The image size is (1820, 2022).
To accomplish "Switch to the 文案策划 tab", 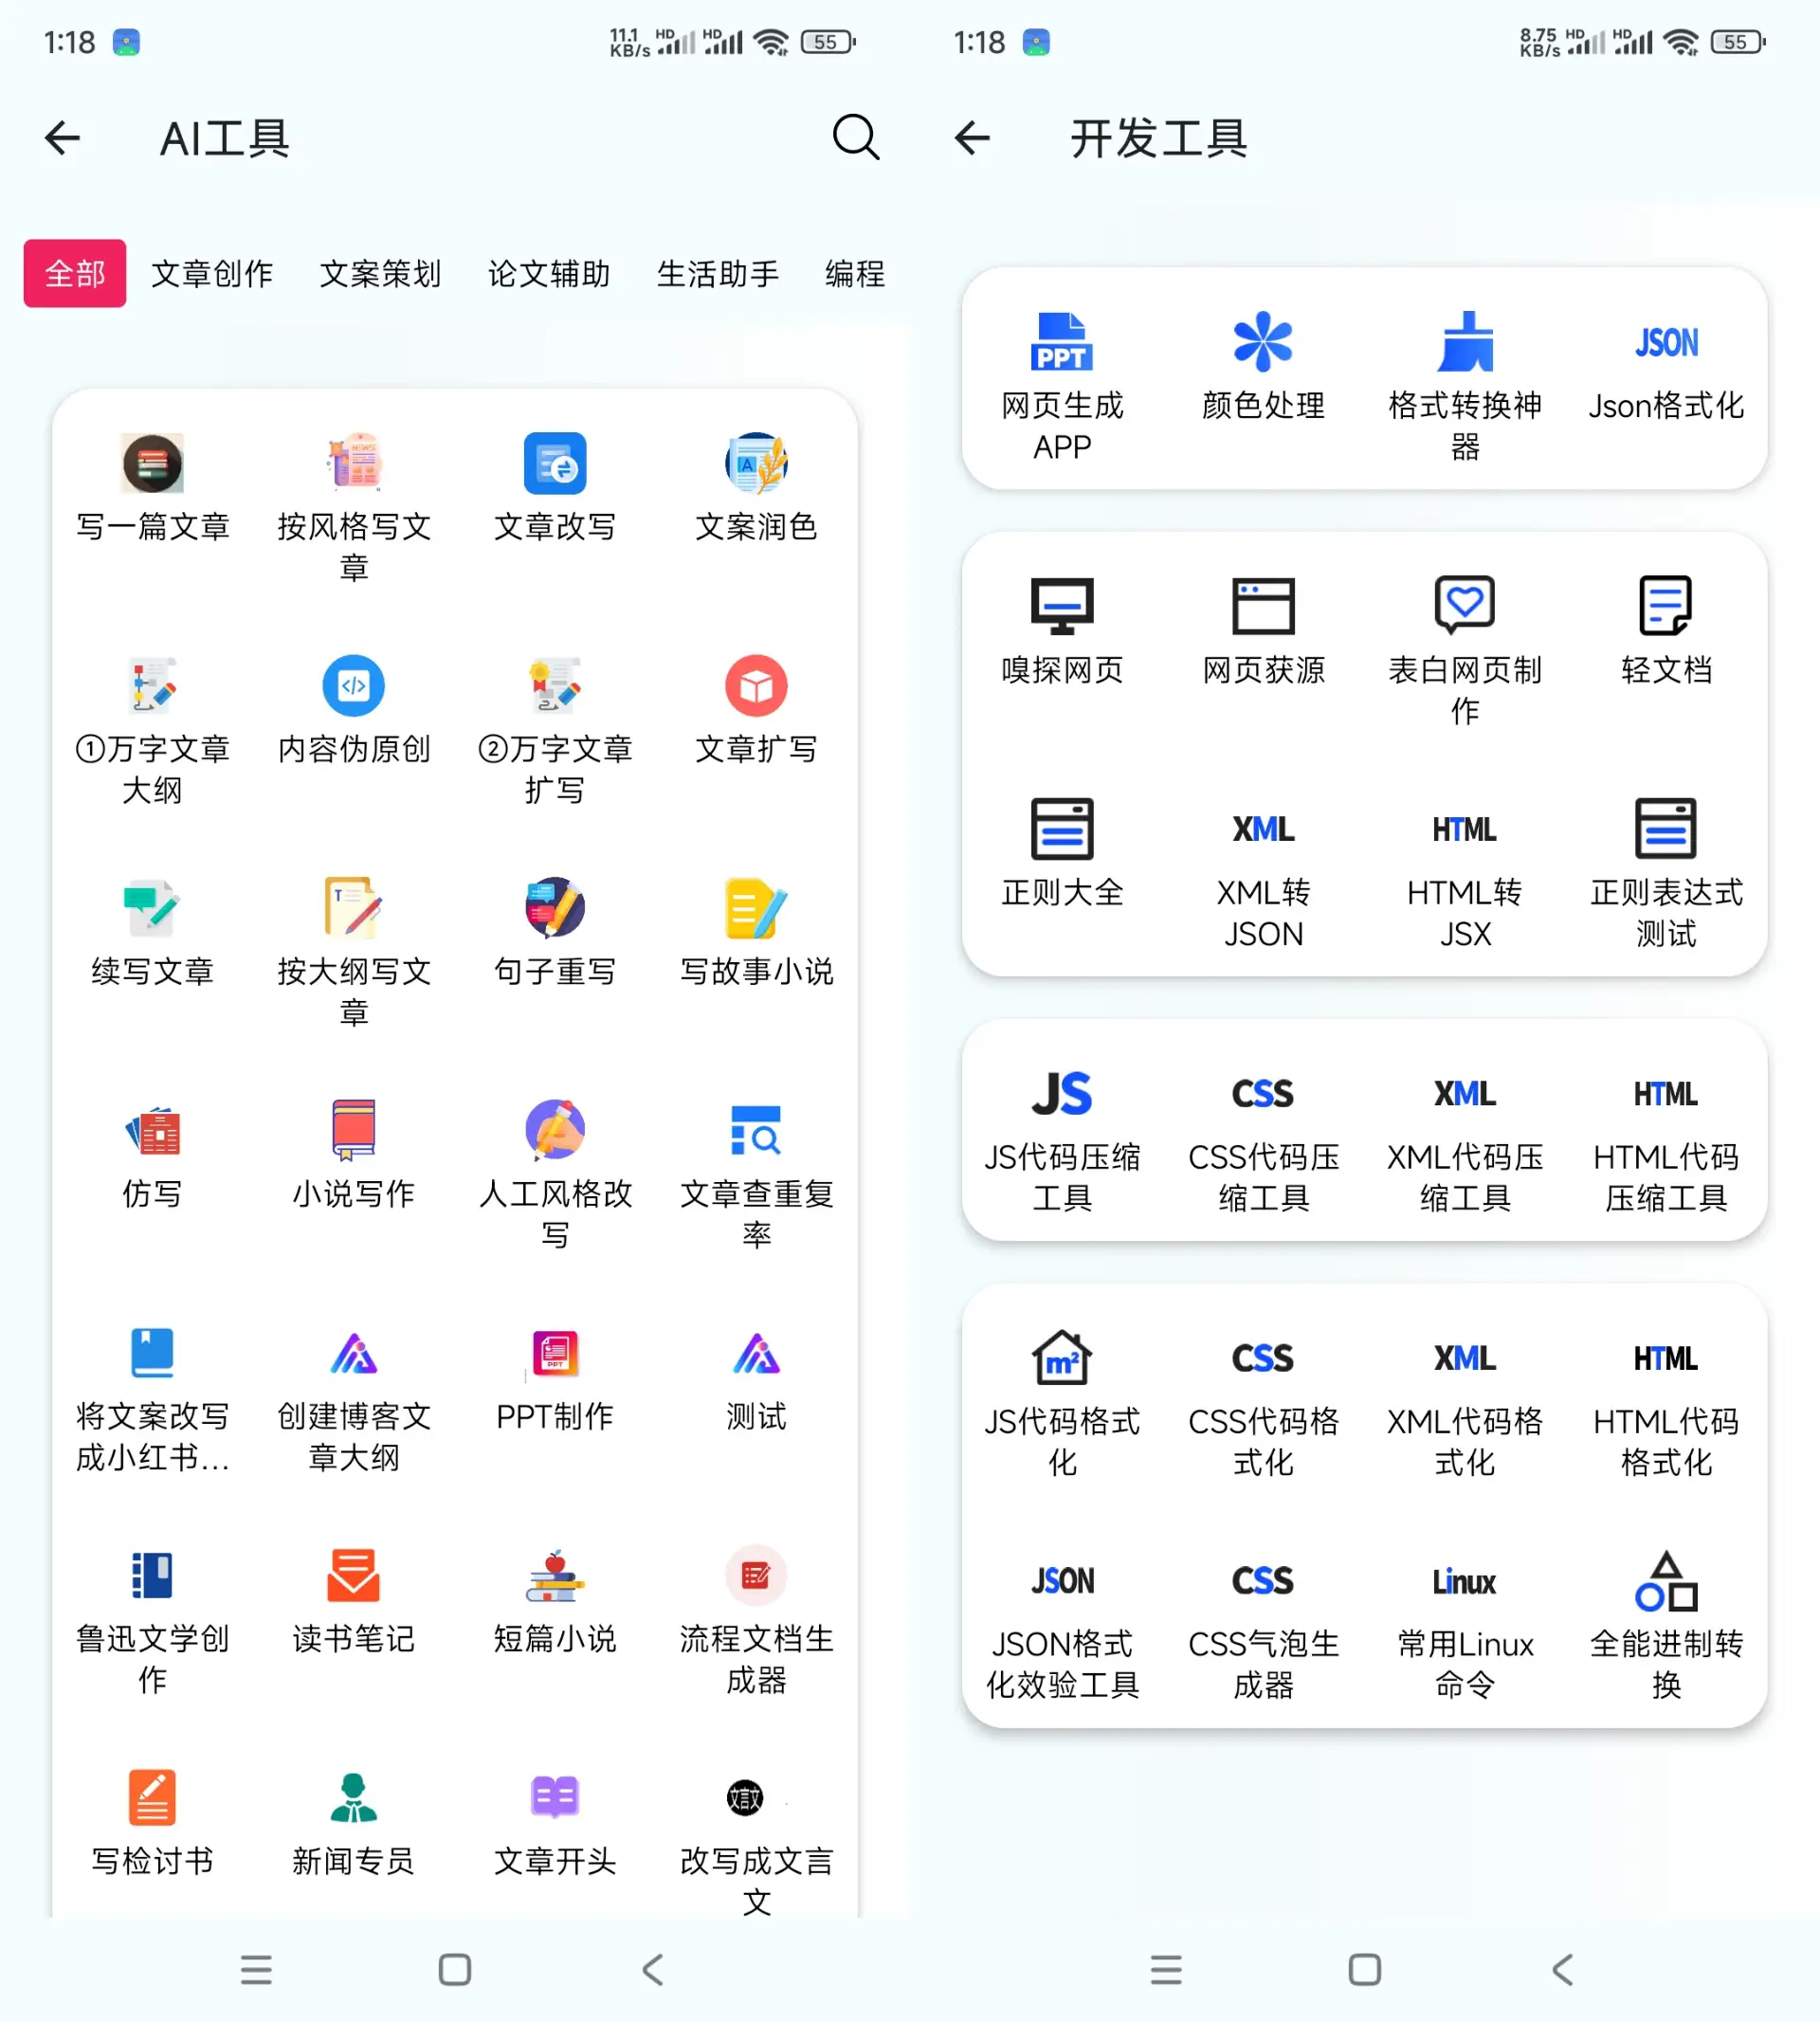I will [380, 273].
